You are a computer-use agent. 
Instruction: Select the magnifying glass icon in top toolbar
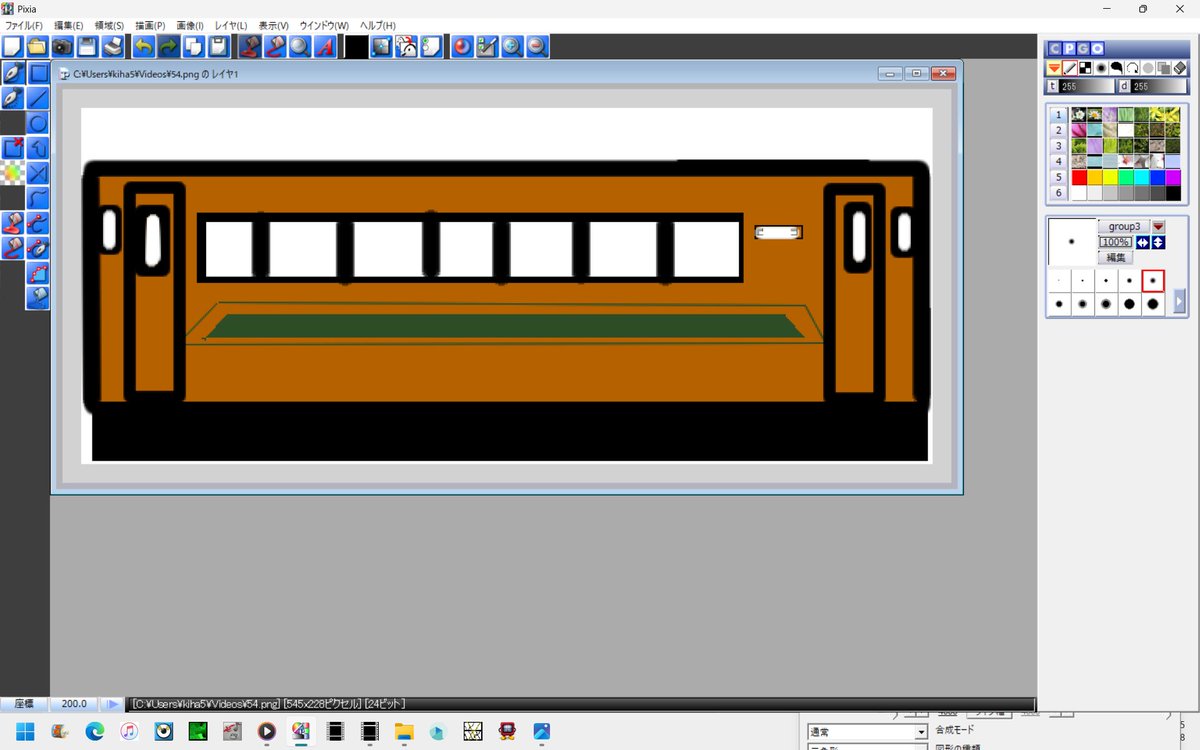point(300,46)
